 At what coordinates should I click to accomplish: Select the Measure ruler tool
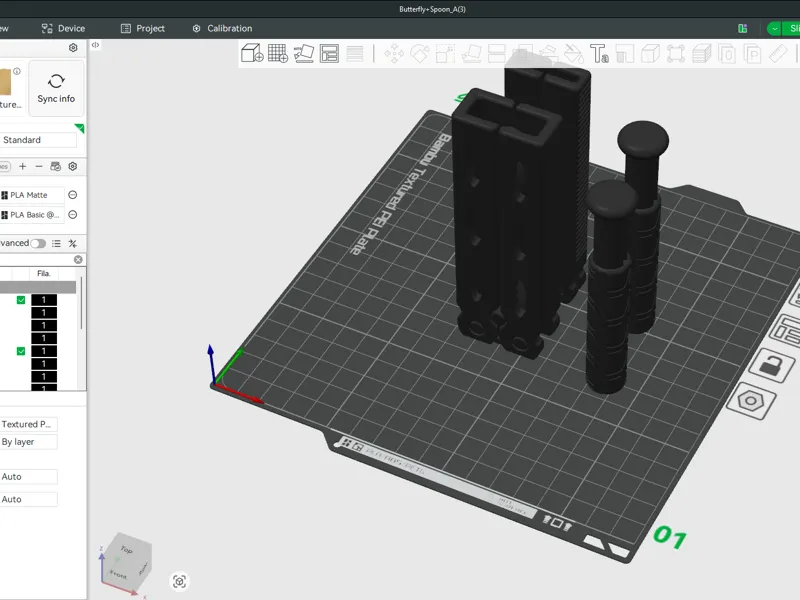click(x=778, y=54)
